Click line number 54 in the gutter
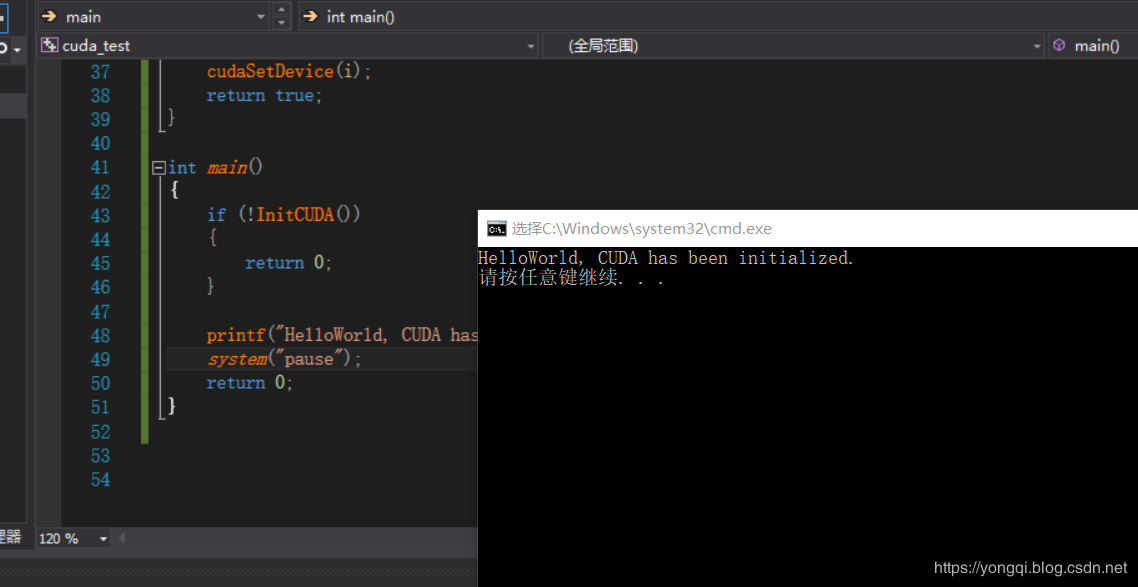1138x587 pixels. click(99, 479)
